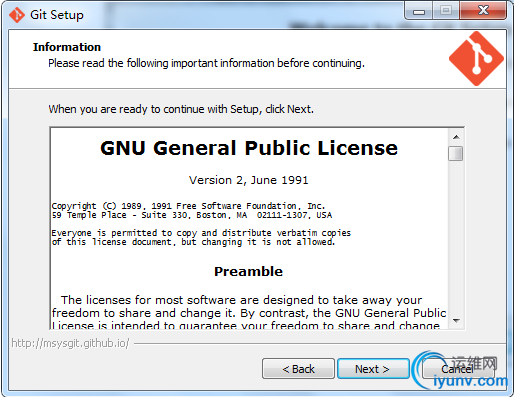
Task: Close the Git Setup window
Action: click(x=483, y=11)
